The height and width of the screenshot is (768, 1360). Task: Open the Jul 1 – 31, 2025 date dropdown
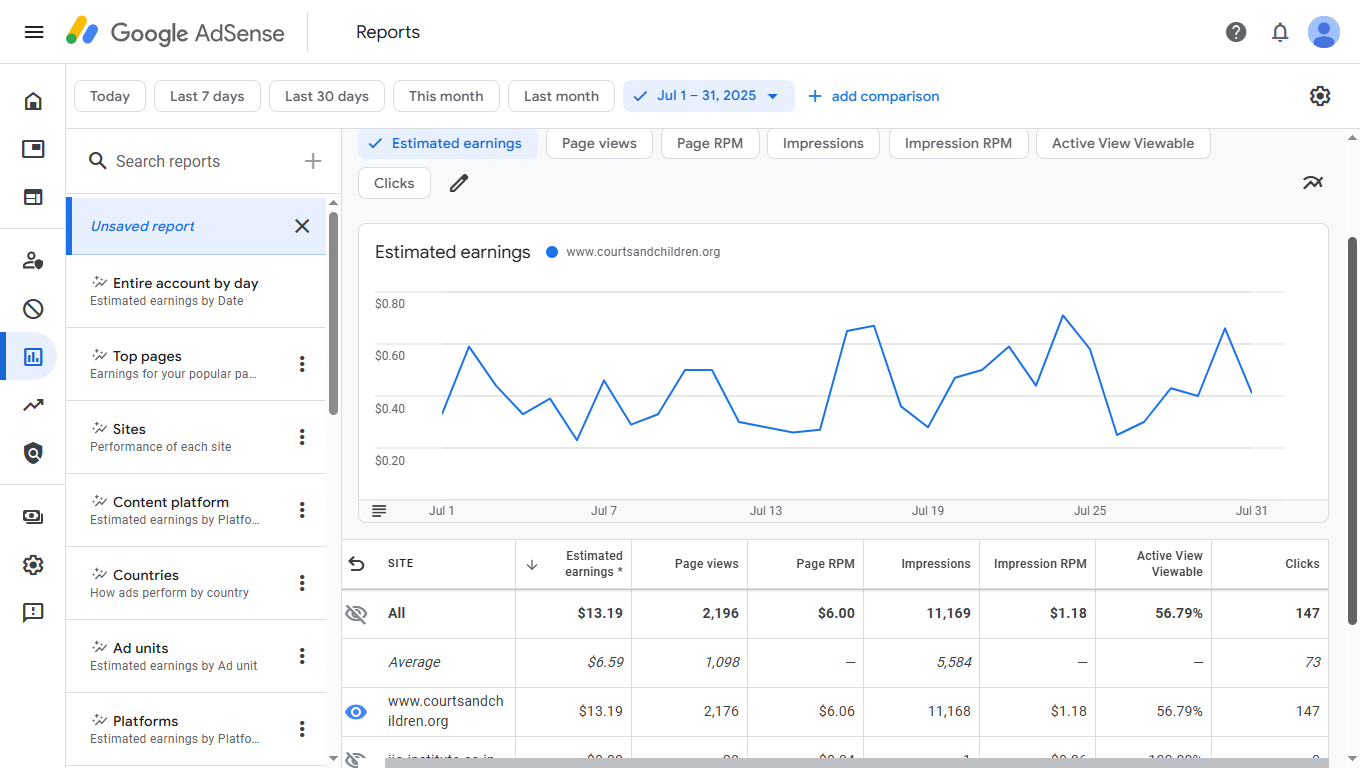point(709,96)
